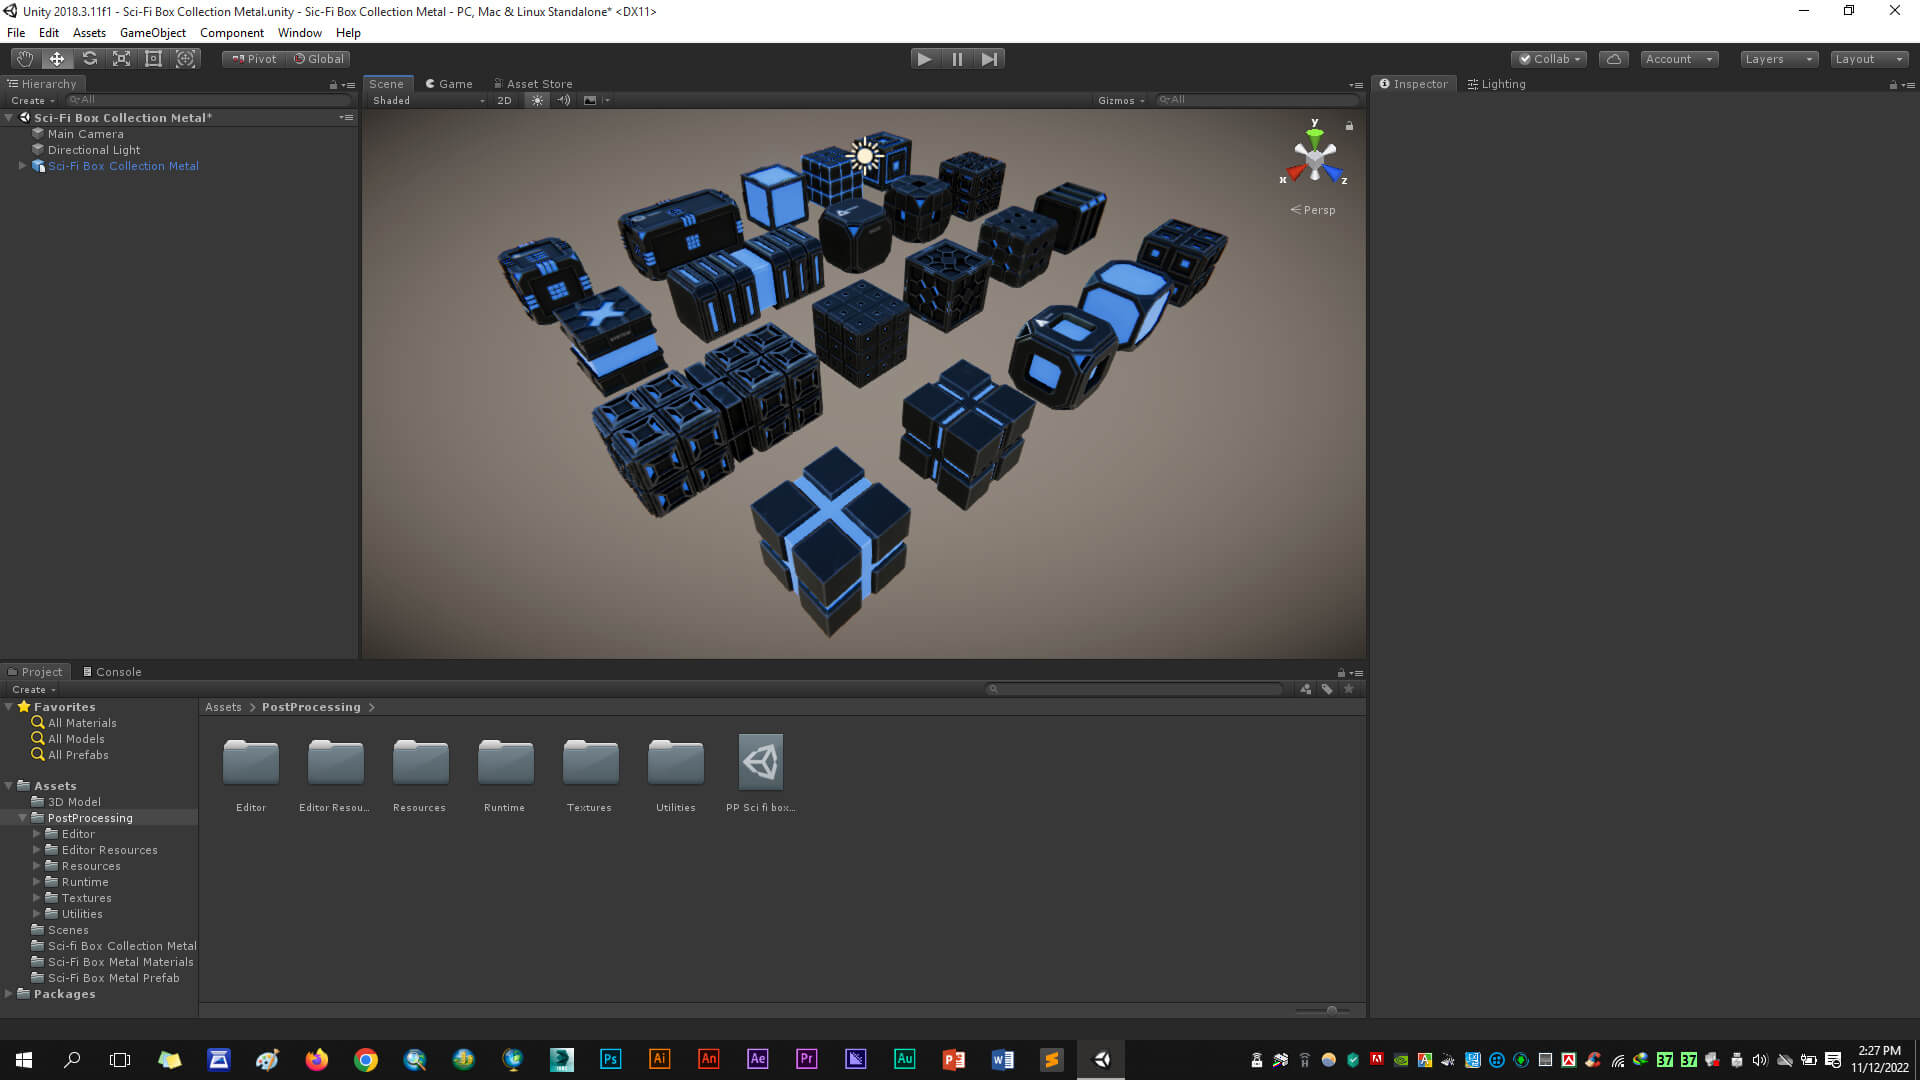
Task: Switch to the Game tab
Action: pos(449,84)
